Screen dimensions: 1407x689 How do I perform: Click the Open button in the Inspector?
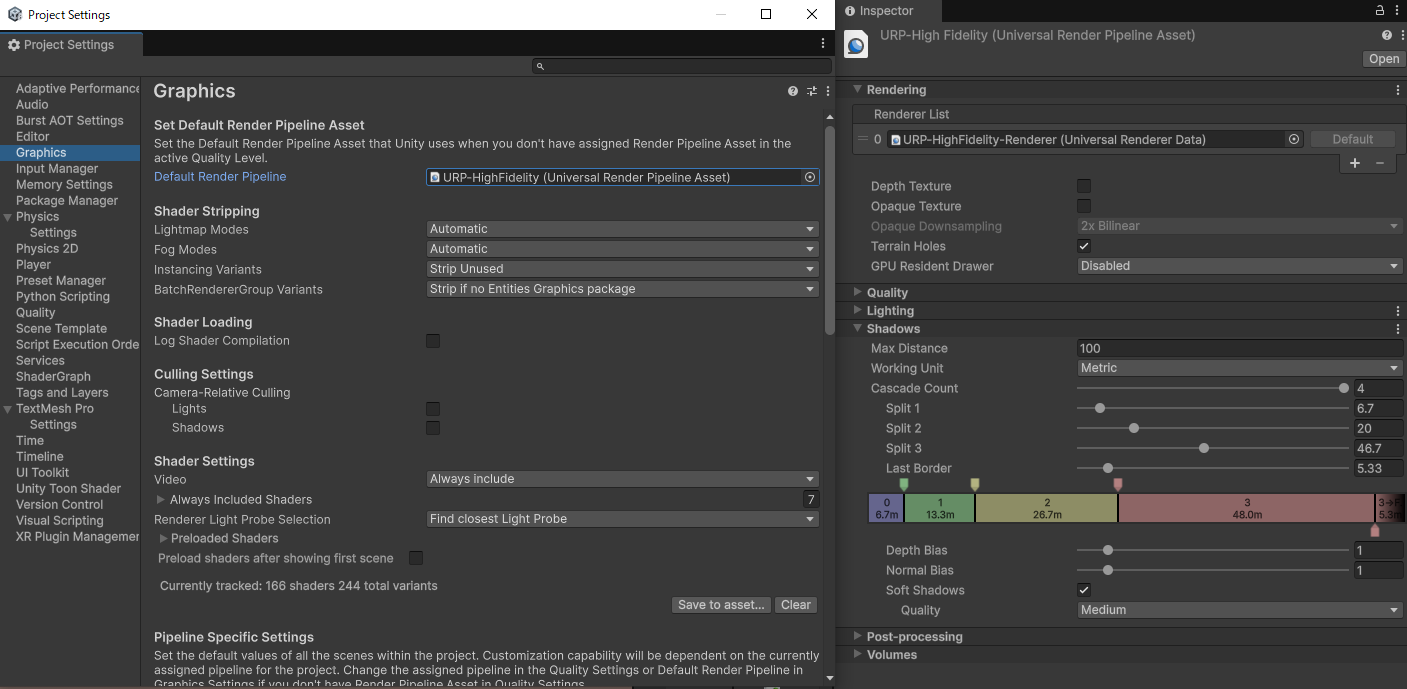coord(1384,59)
